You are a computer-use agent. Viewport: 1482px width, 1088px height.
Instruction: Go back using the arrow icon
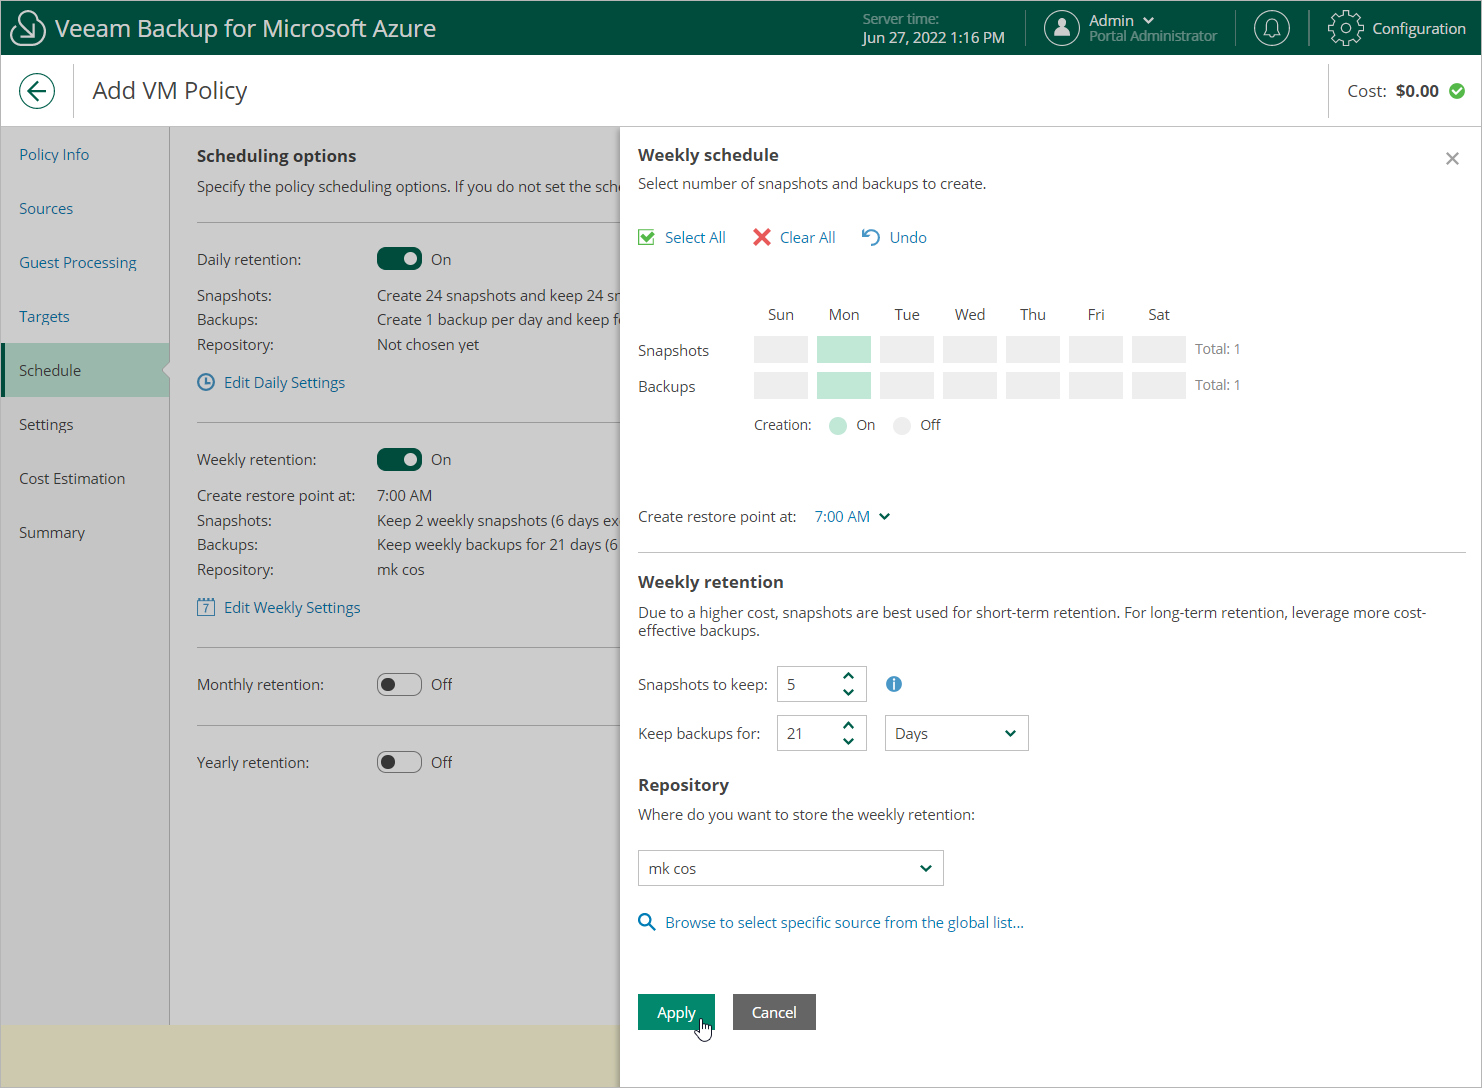point(37,91)
